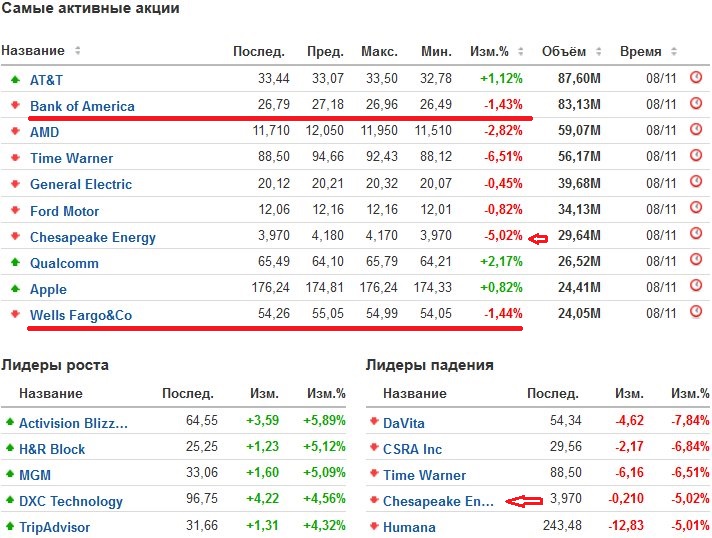The image size is (712, 538).
Task: Click the clock icon in Apple row
Action: pos(696,288)
